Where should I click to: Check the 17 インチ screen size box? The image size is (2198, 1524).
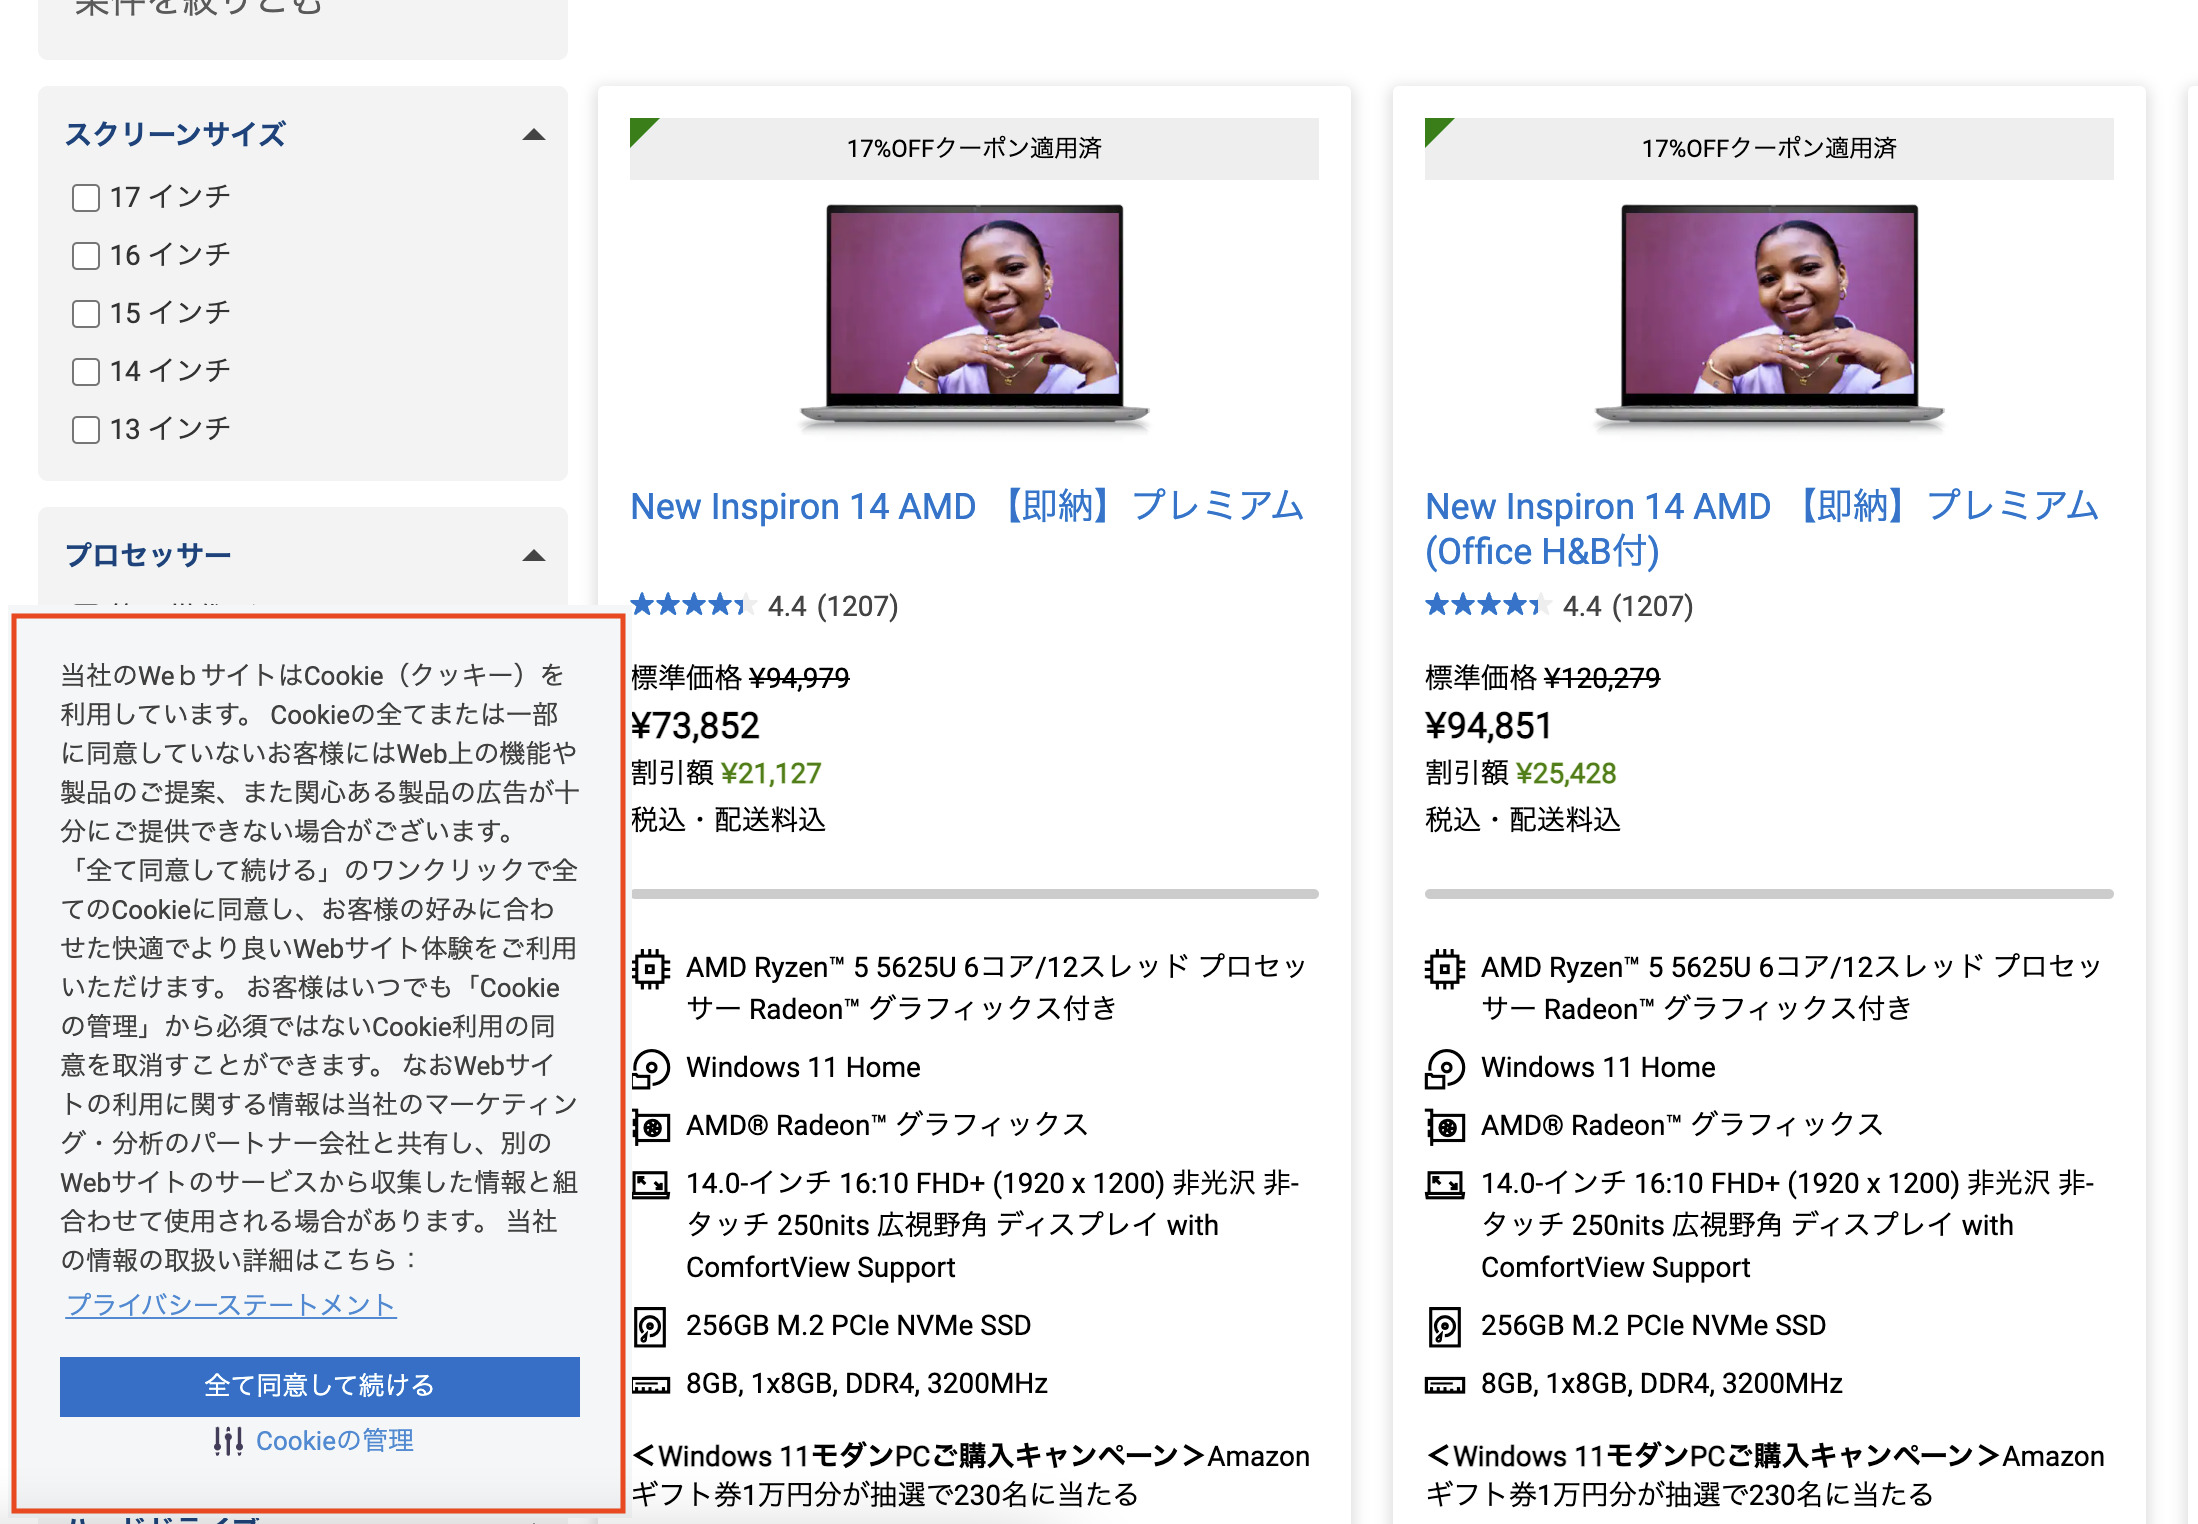(x=86, y=198)
